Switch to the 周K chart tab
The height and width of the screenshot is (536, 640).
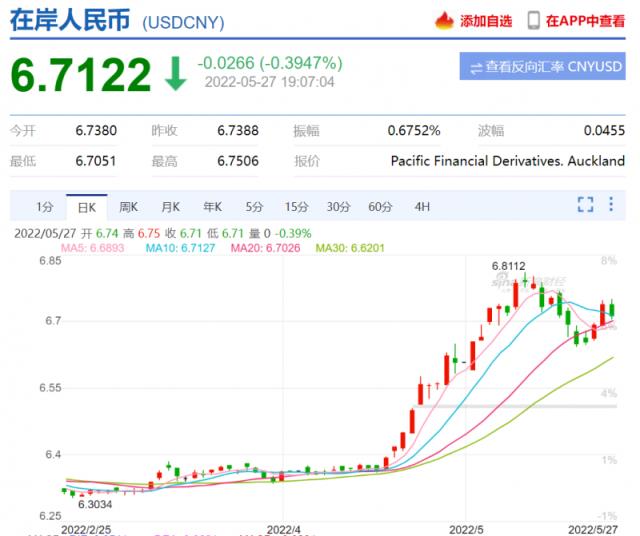tap(128, 207)
